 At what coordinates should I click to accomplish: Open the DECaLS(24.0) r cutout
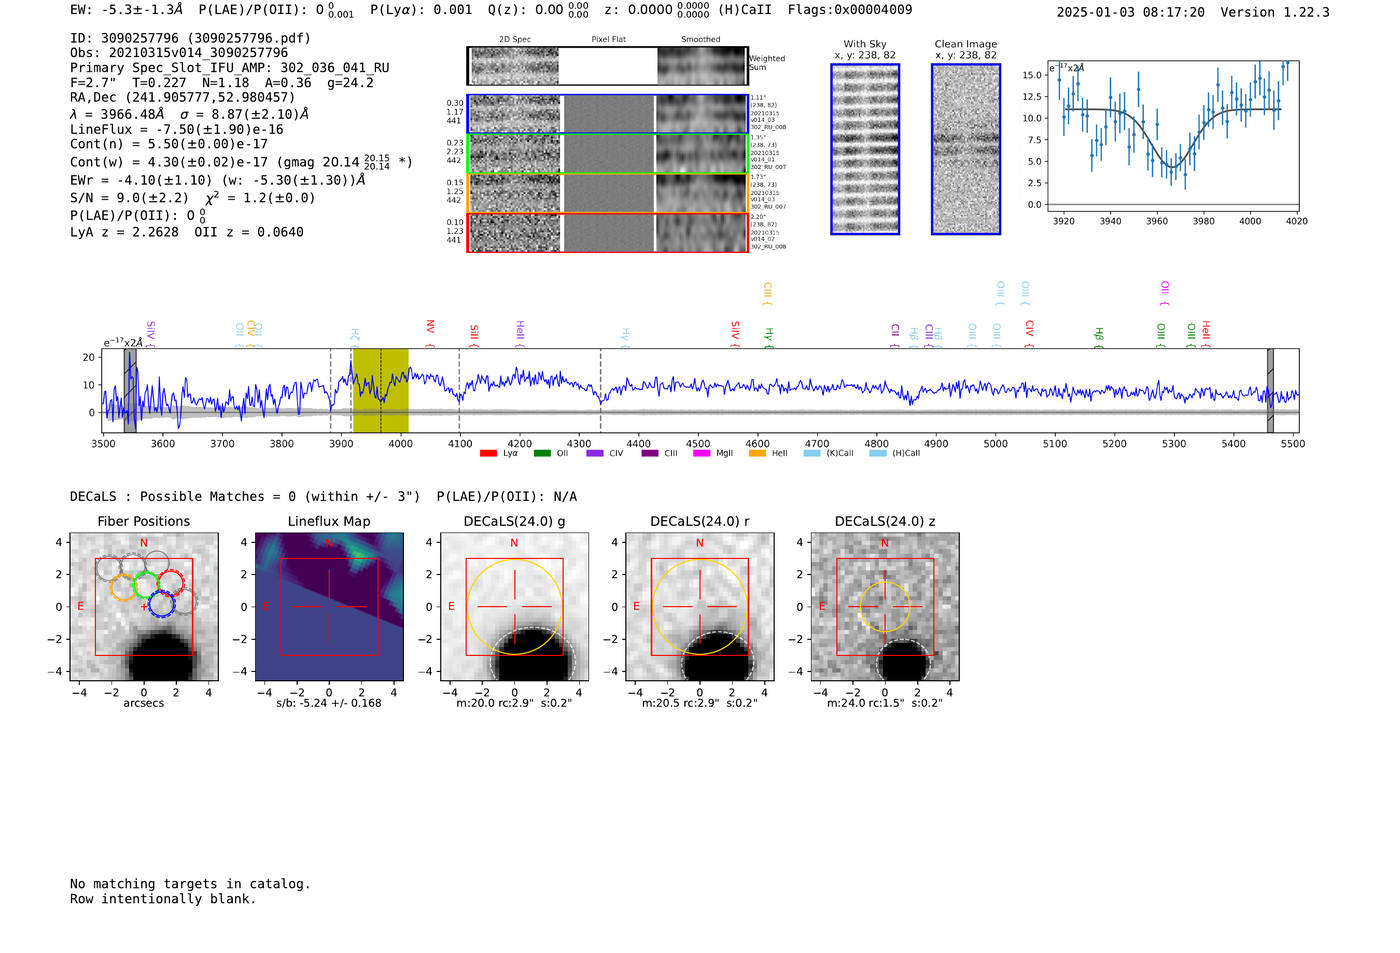coord(699,606)
